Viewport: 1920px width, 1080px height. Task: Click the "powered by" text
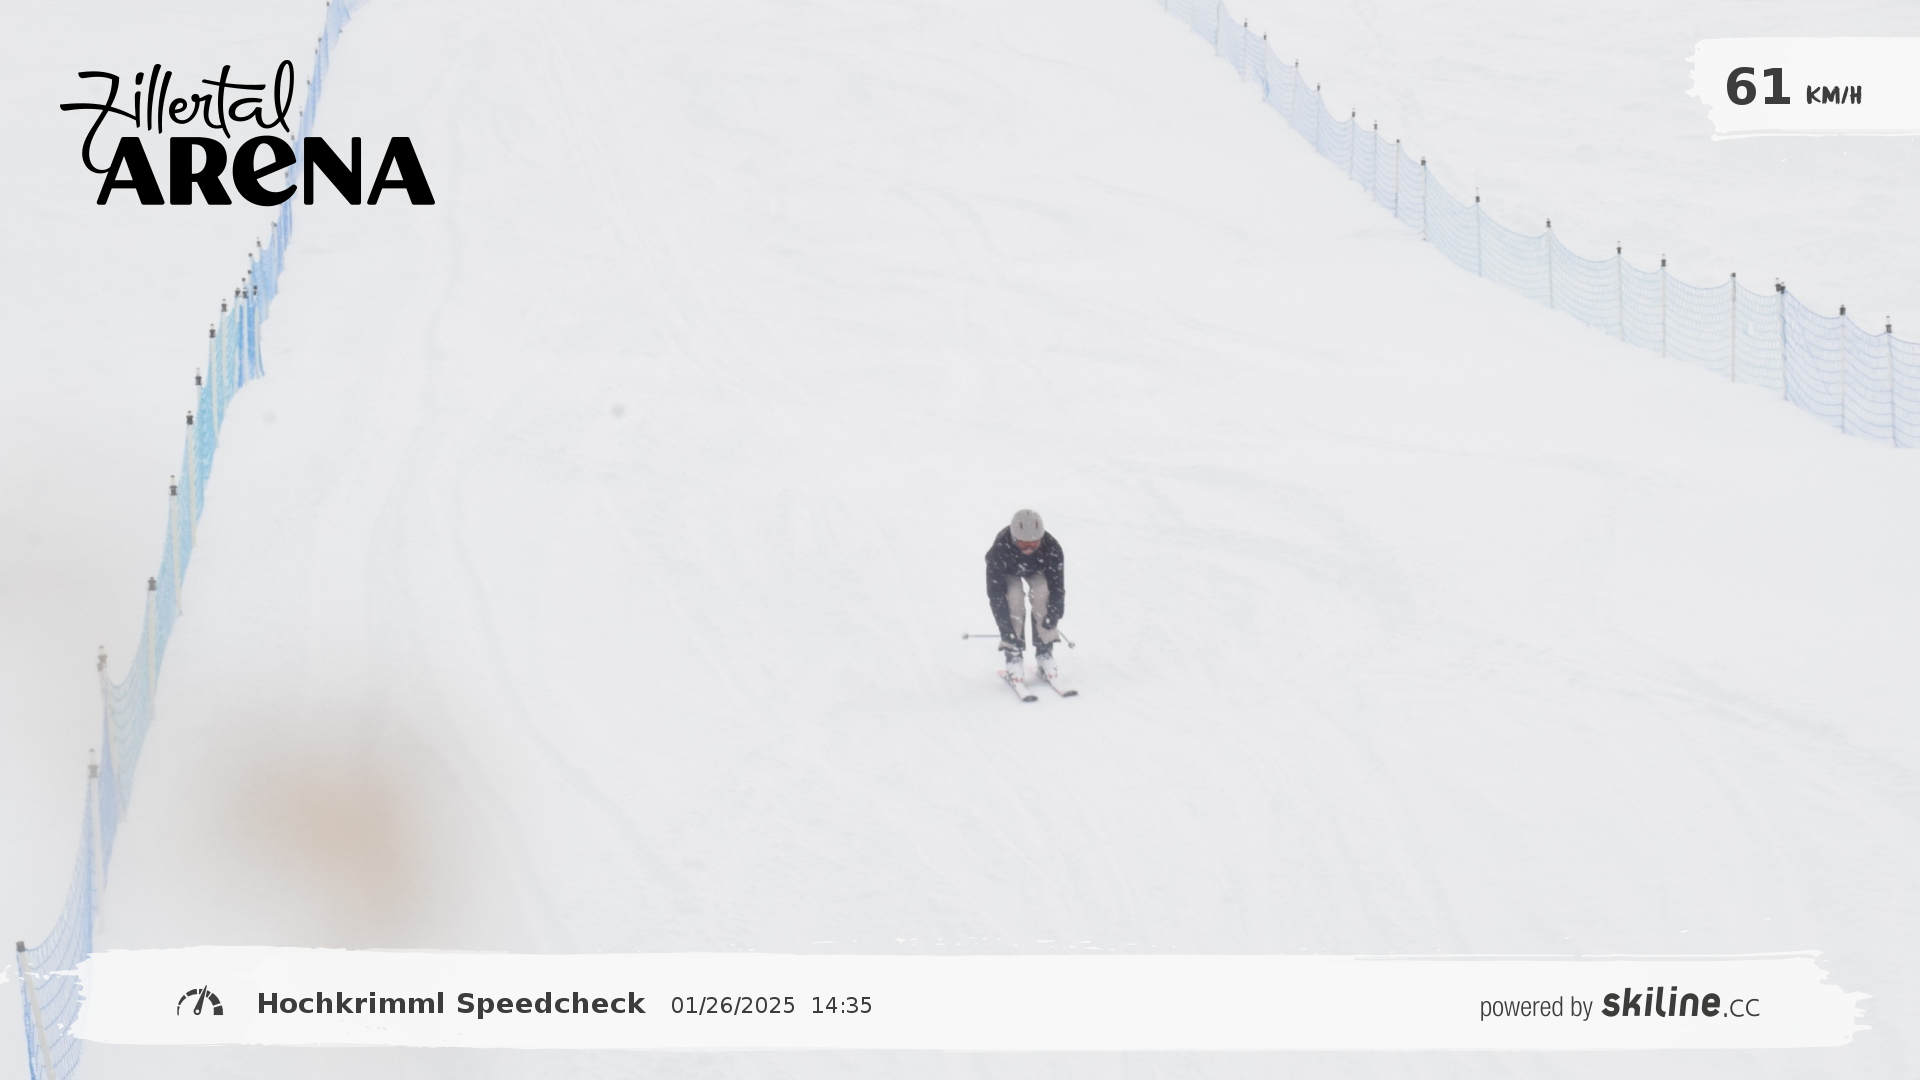coord(1536,1007)
